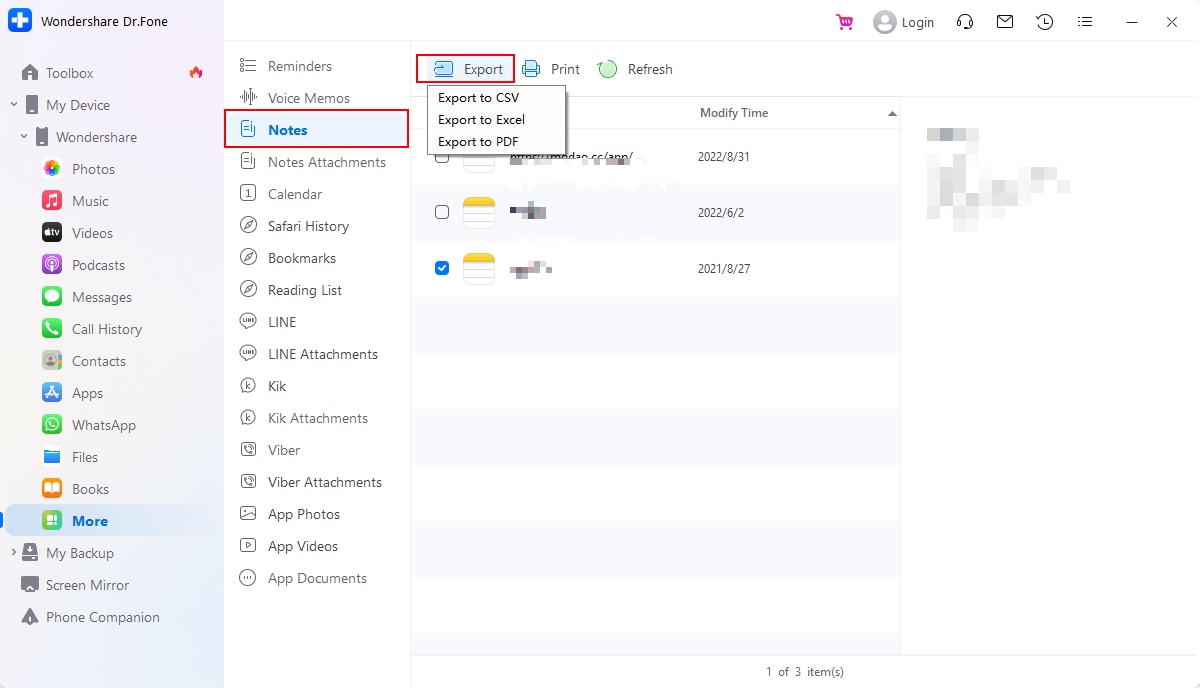Open the Books icon
Viewport: 1200px width, 688px height.
(52, 489)
